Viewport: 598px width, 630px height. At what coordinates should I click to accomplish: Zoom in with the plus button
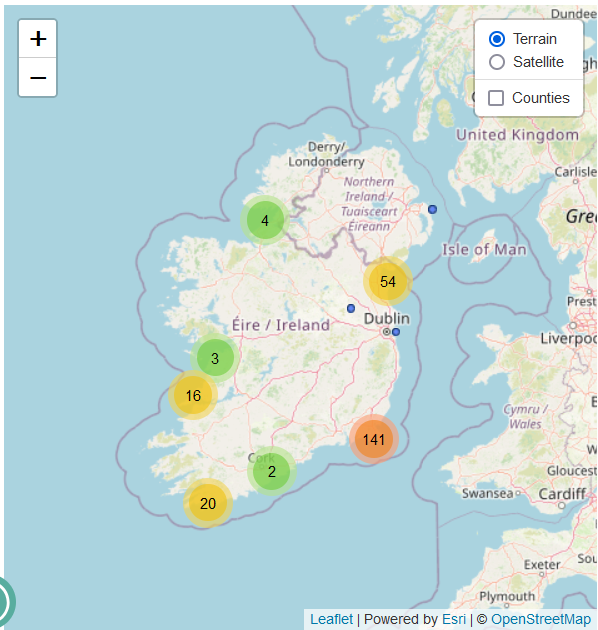coord(37,39)
